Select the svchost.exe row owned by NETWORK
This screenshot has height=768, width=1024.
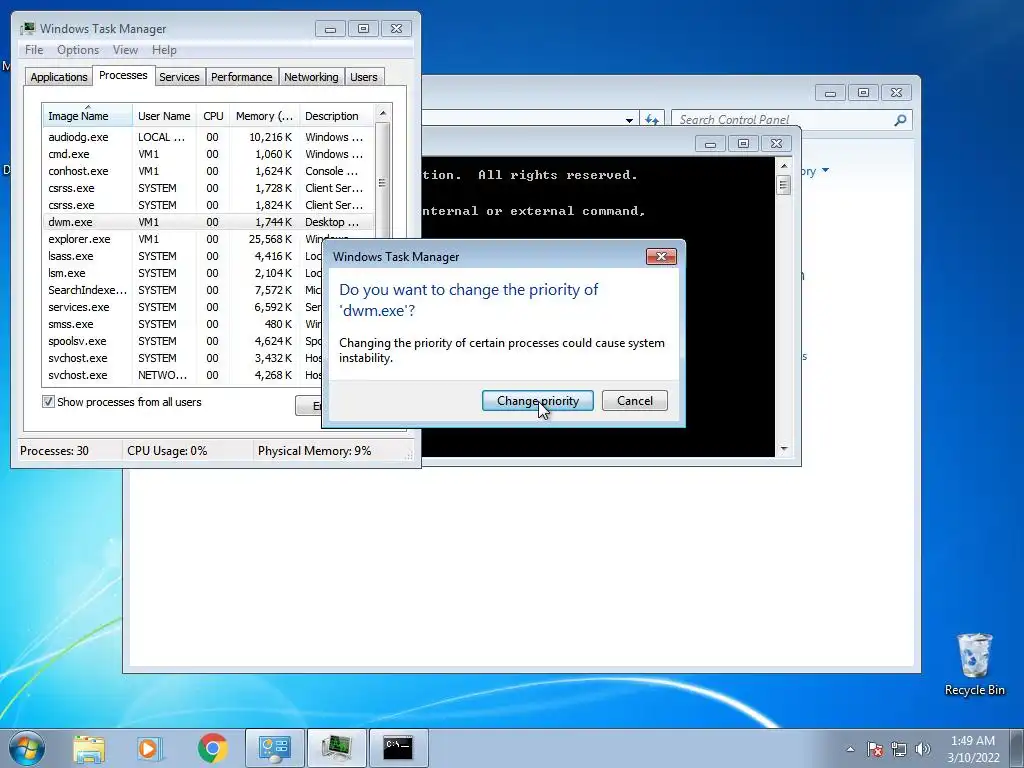(183, 375)
